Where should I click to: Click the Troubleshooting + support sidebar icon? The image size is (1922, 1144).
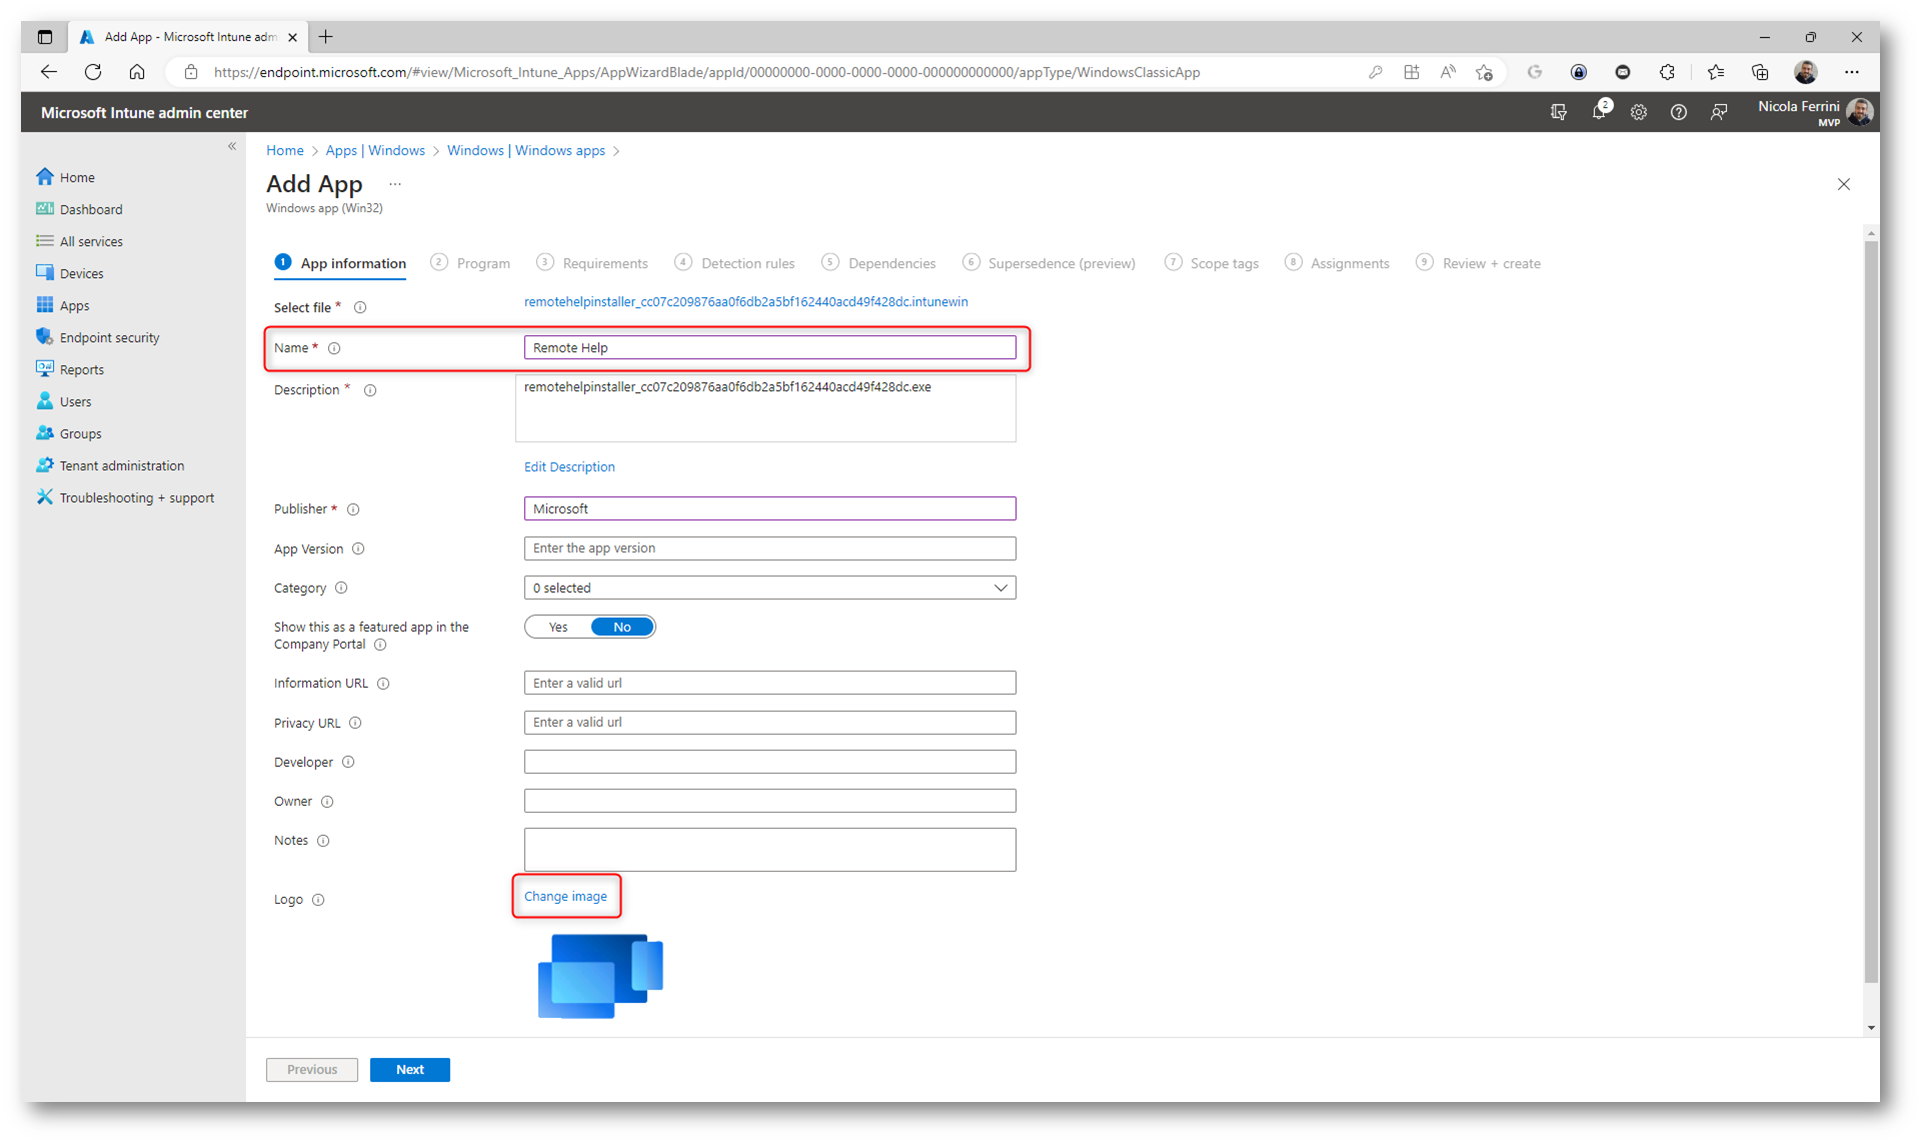(45, 498)
